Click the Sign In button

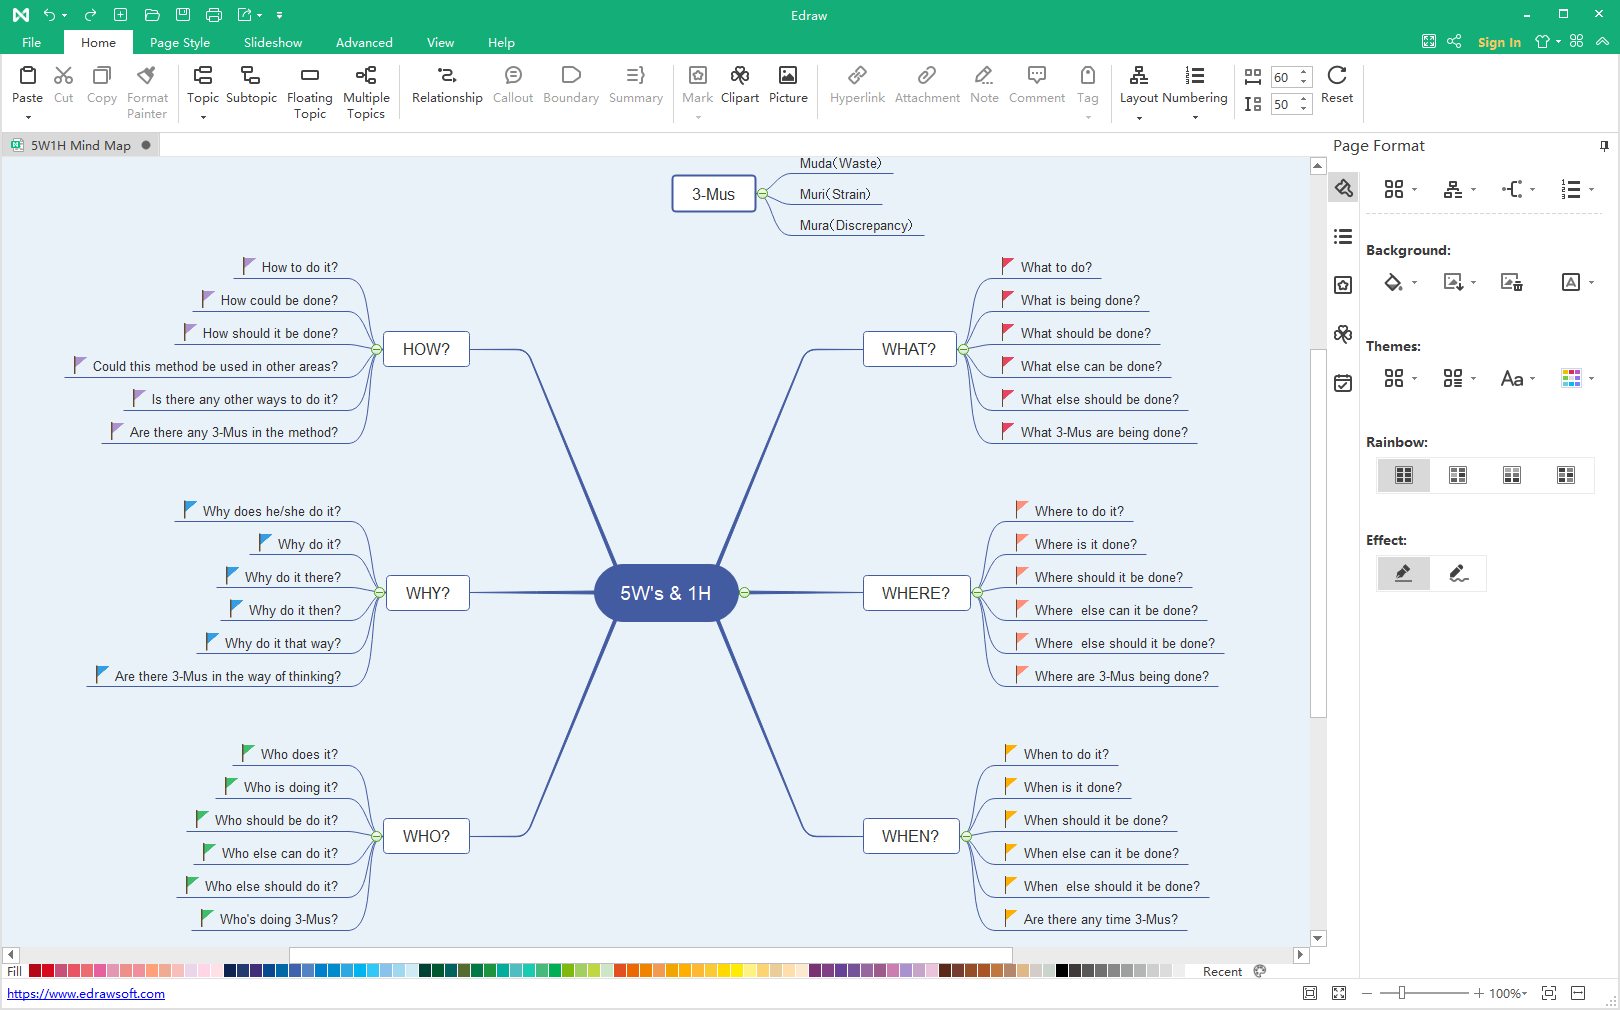click(x=1498, y=42)
